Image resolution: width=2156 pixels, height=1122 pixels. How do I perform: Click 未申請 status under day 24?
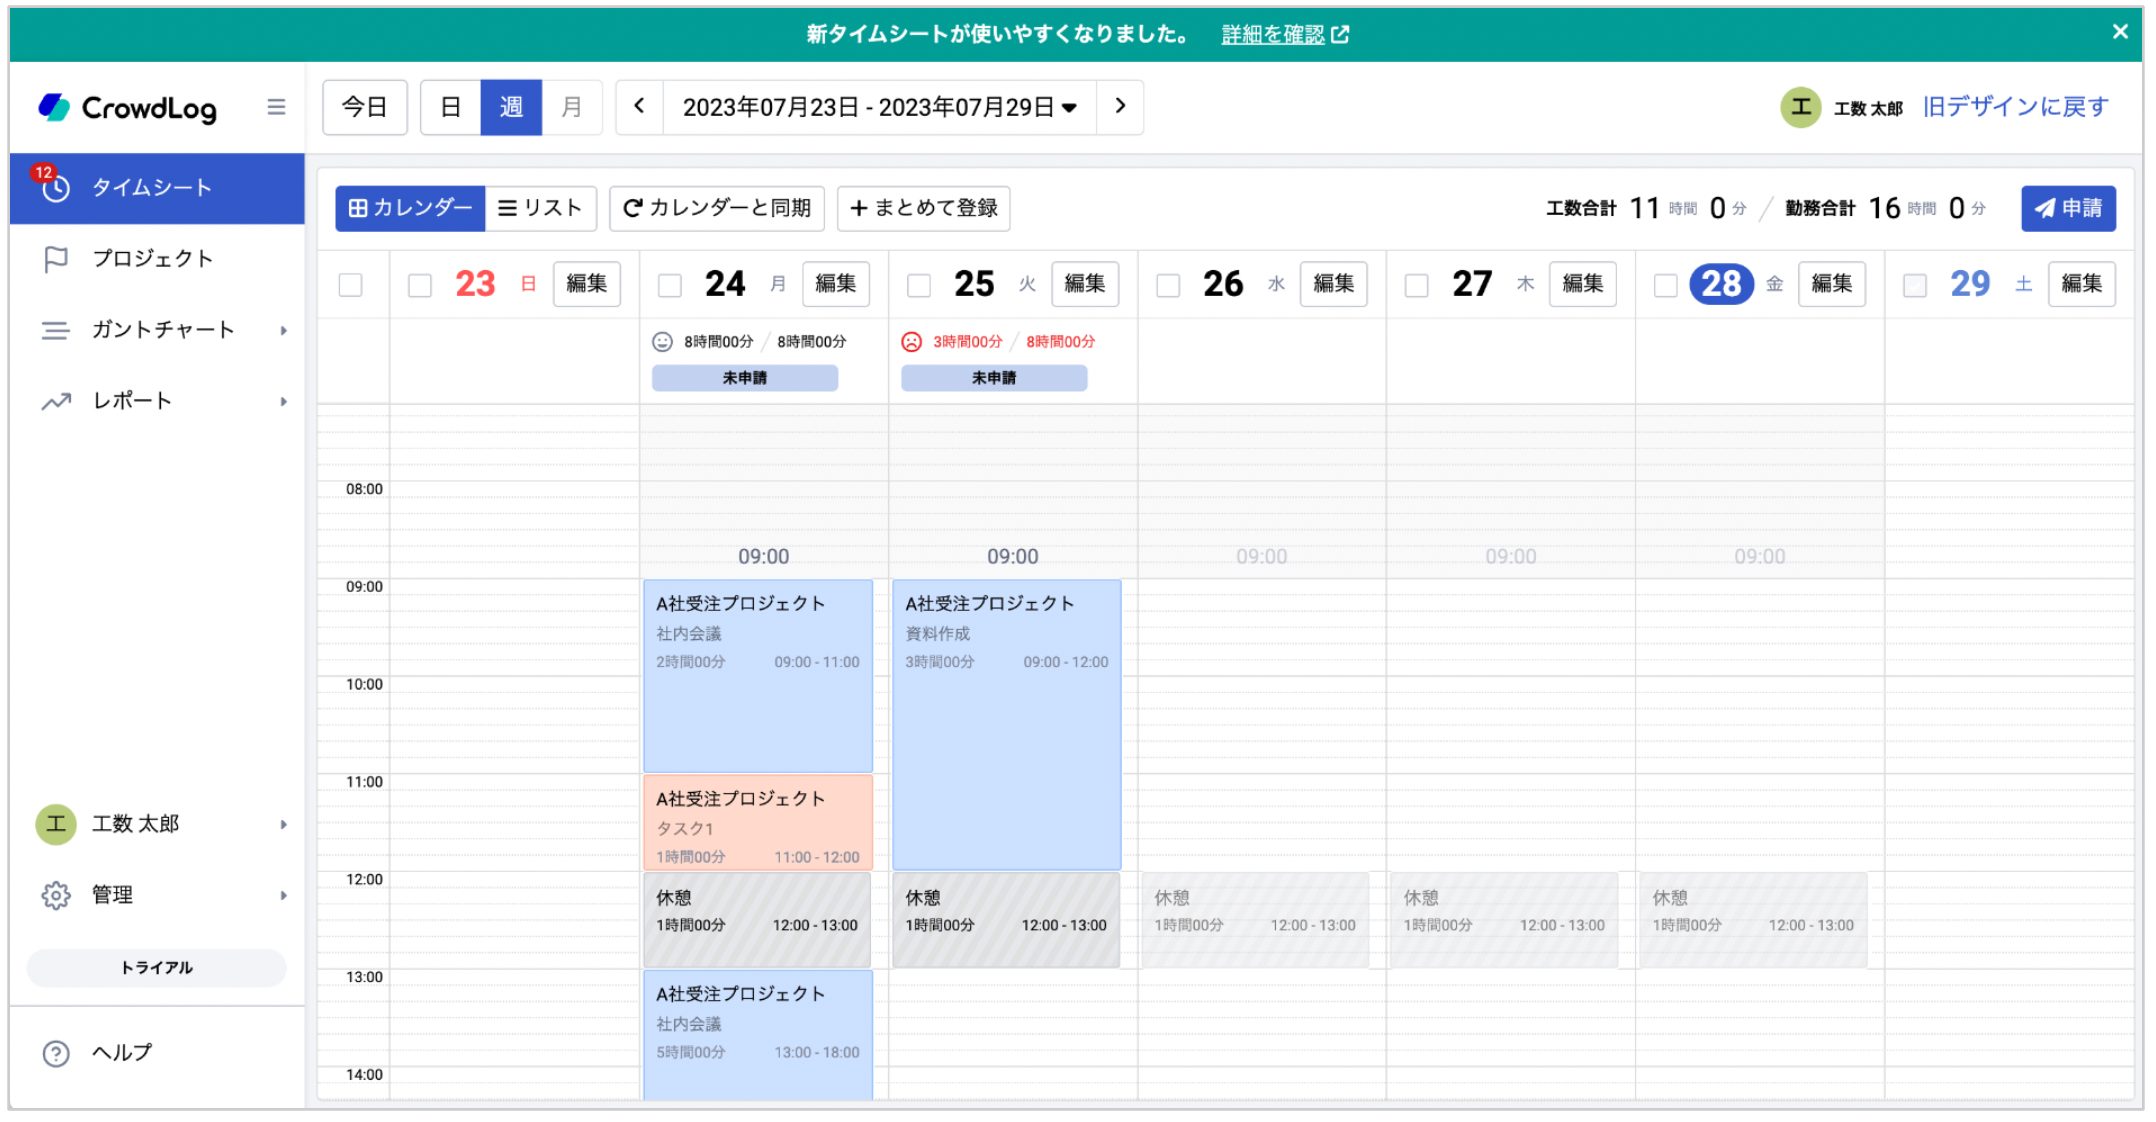click(745, 378)
